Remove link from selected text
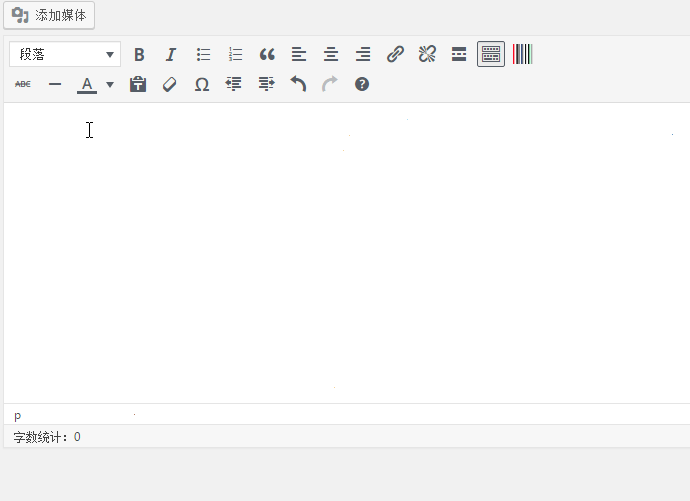Image resolution: width=690 pixels, height=501 pixels. (x=427, y=54)
